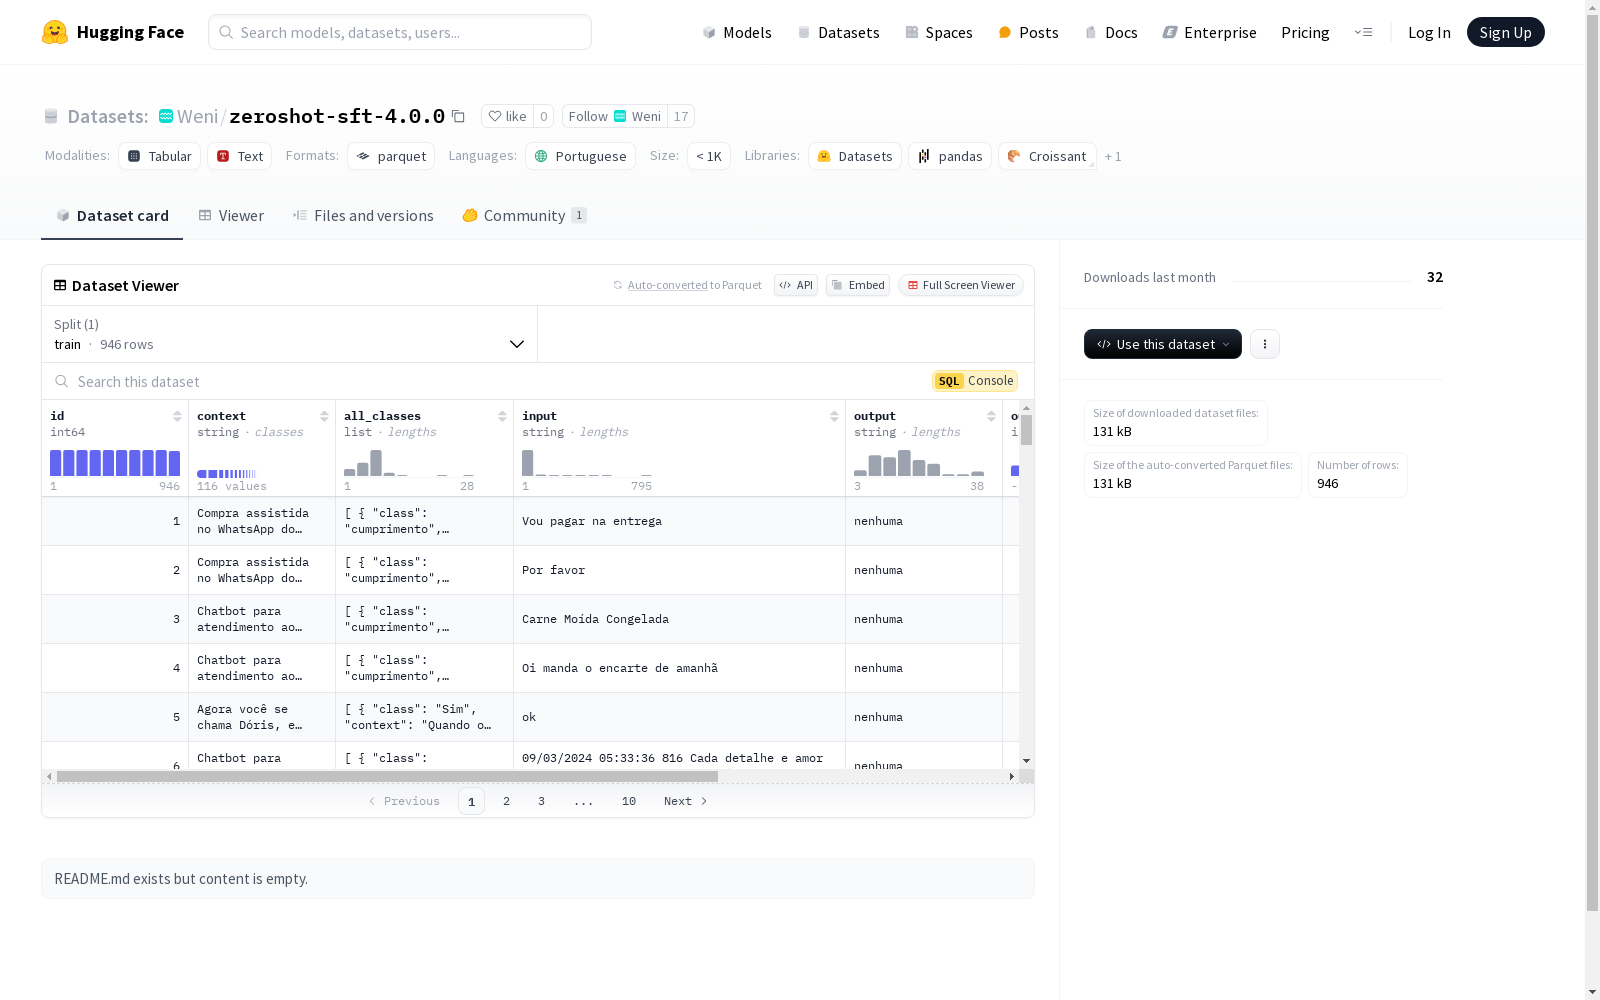Sort the context column with its arrows
The image size is (1600, 1000).
324,416
